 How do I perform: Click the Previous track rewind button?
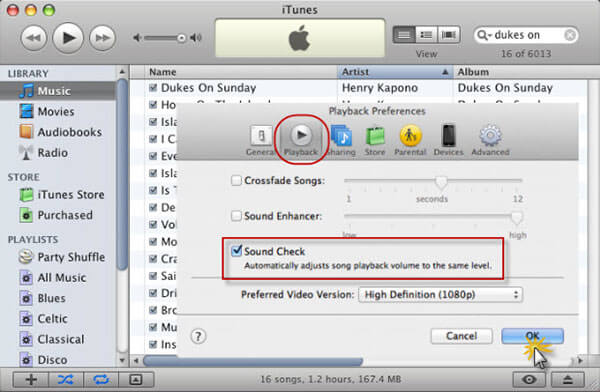[34, 38]
